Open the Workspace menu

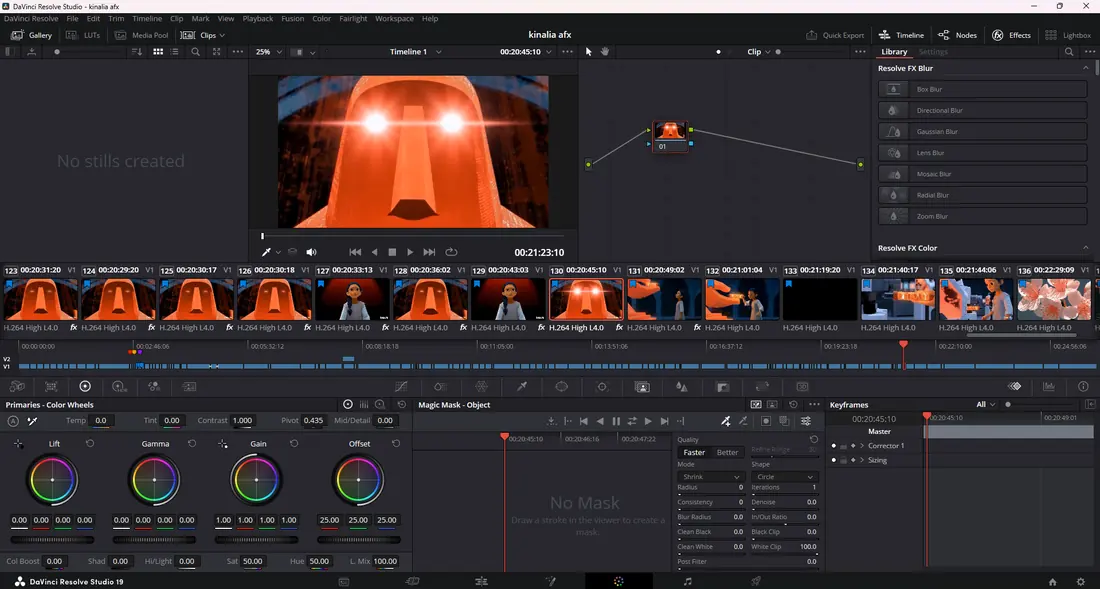394,19
